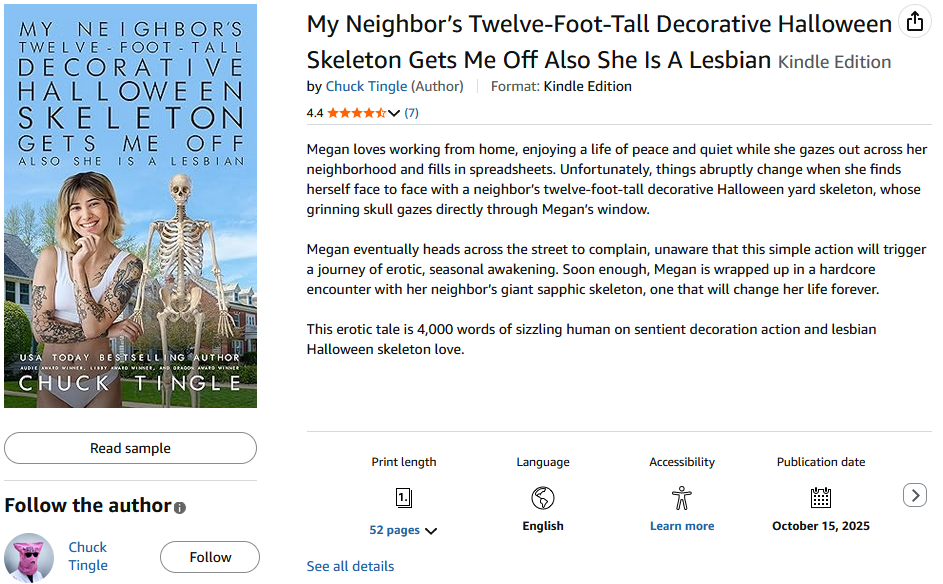Click the language globe icon
Image resolution: width=943 pixels, height=584 pixels.
click(x=543, y=498)
